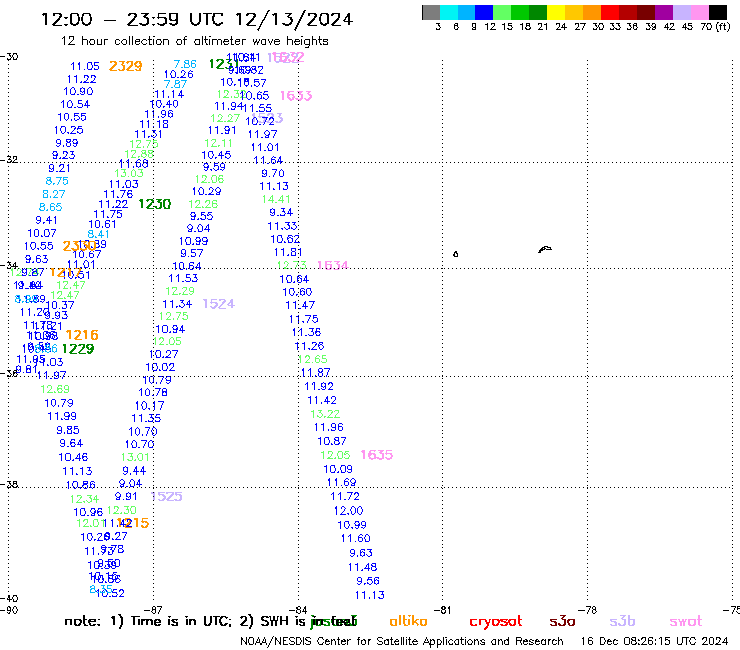Click the wave height value '13.03'
This screenshot has height=650, width=740.
click(x=129, y=173)
